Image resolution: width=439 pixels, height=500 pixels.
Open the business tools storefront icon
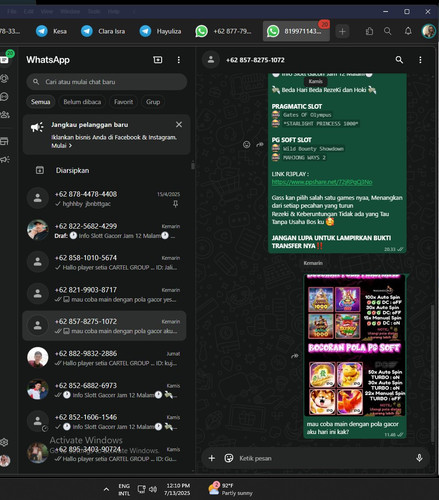pyautogui.click(x=5, y=141)
